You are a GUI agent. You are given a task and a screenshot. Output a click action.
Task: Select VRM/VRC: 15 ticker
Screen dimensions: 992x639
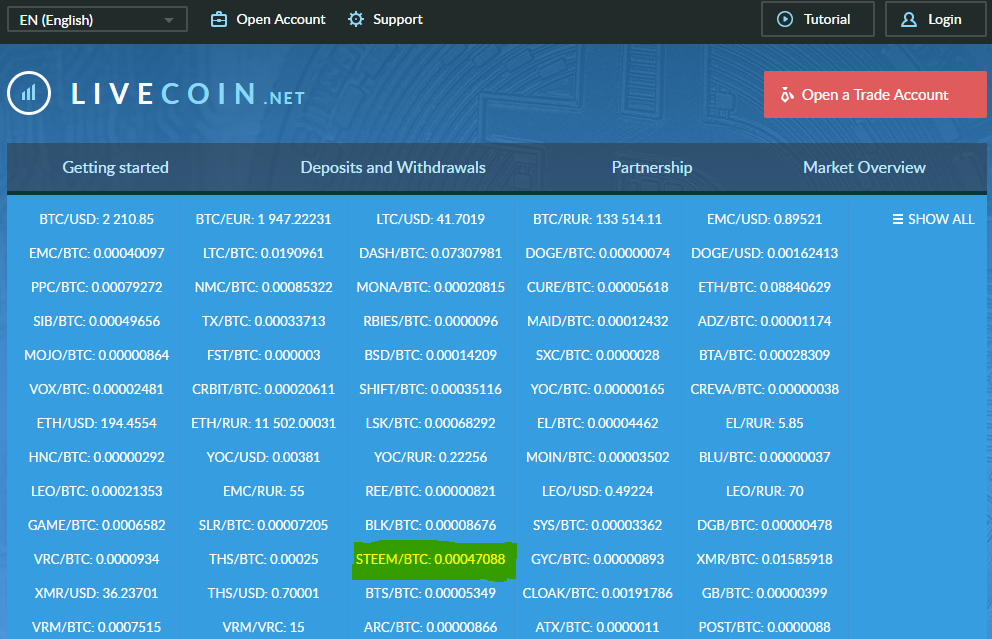264,628
